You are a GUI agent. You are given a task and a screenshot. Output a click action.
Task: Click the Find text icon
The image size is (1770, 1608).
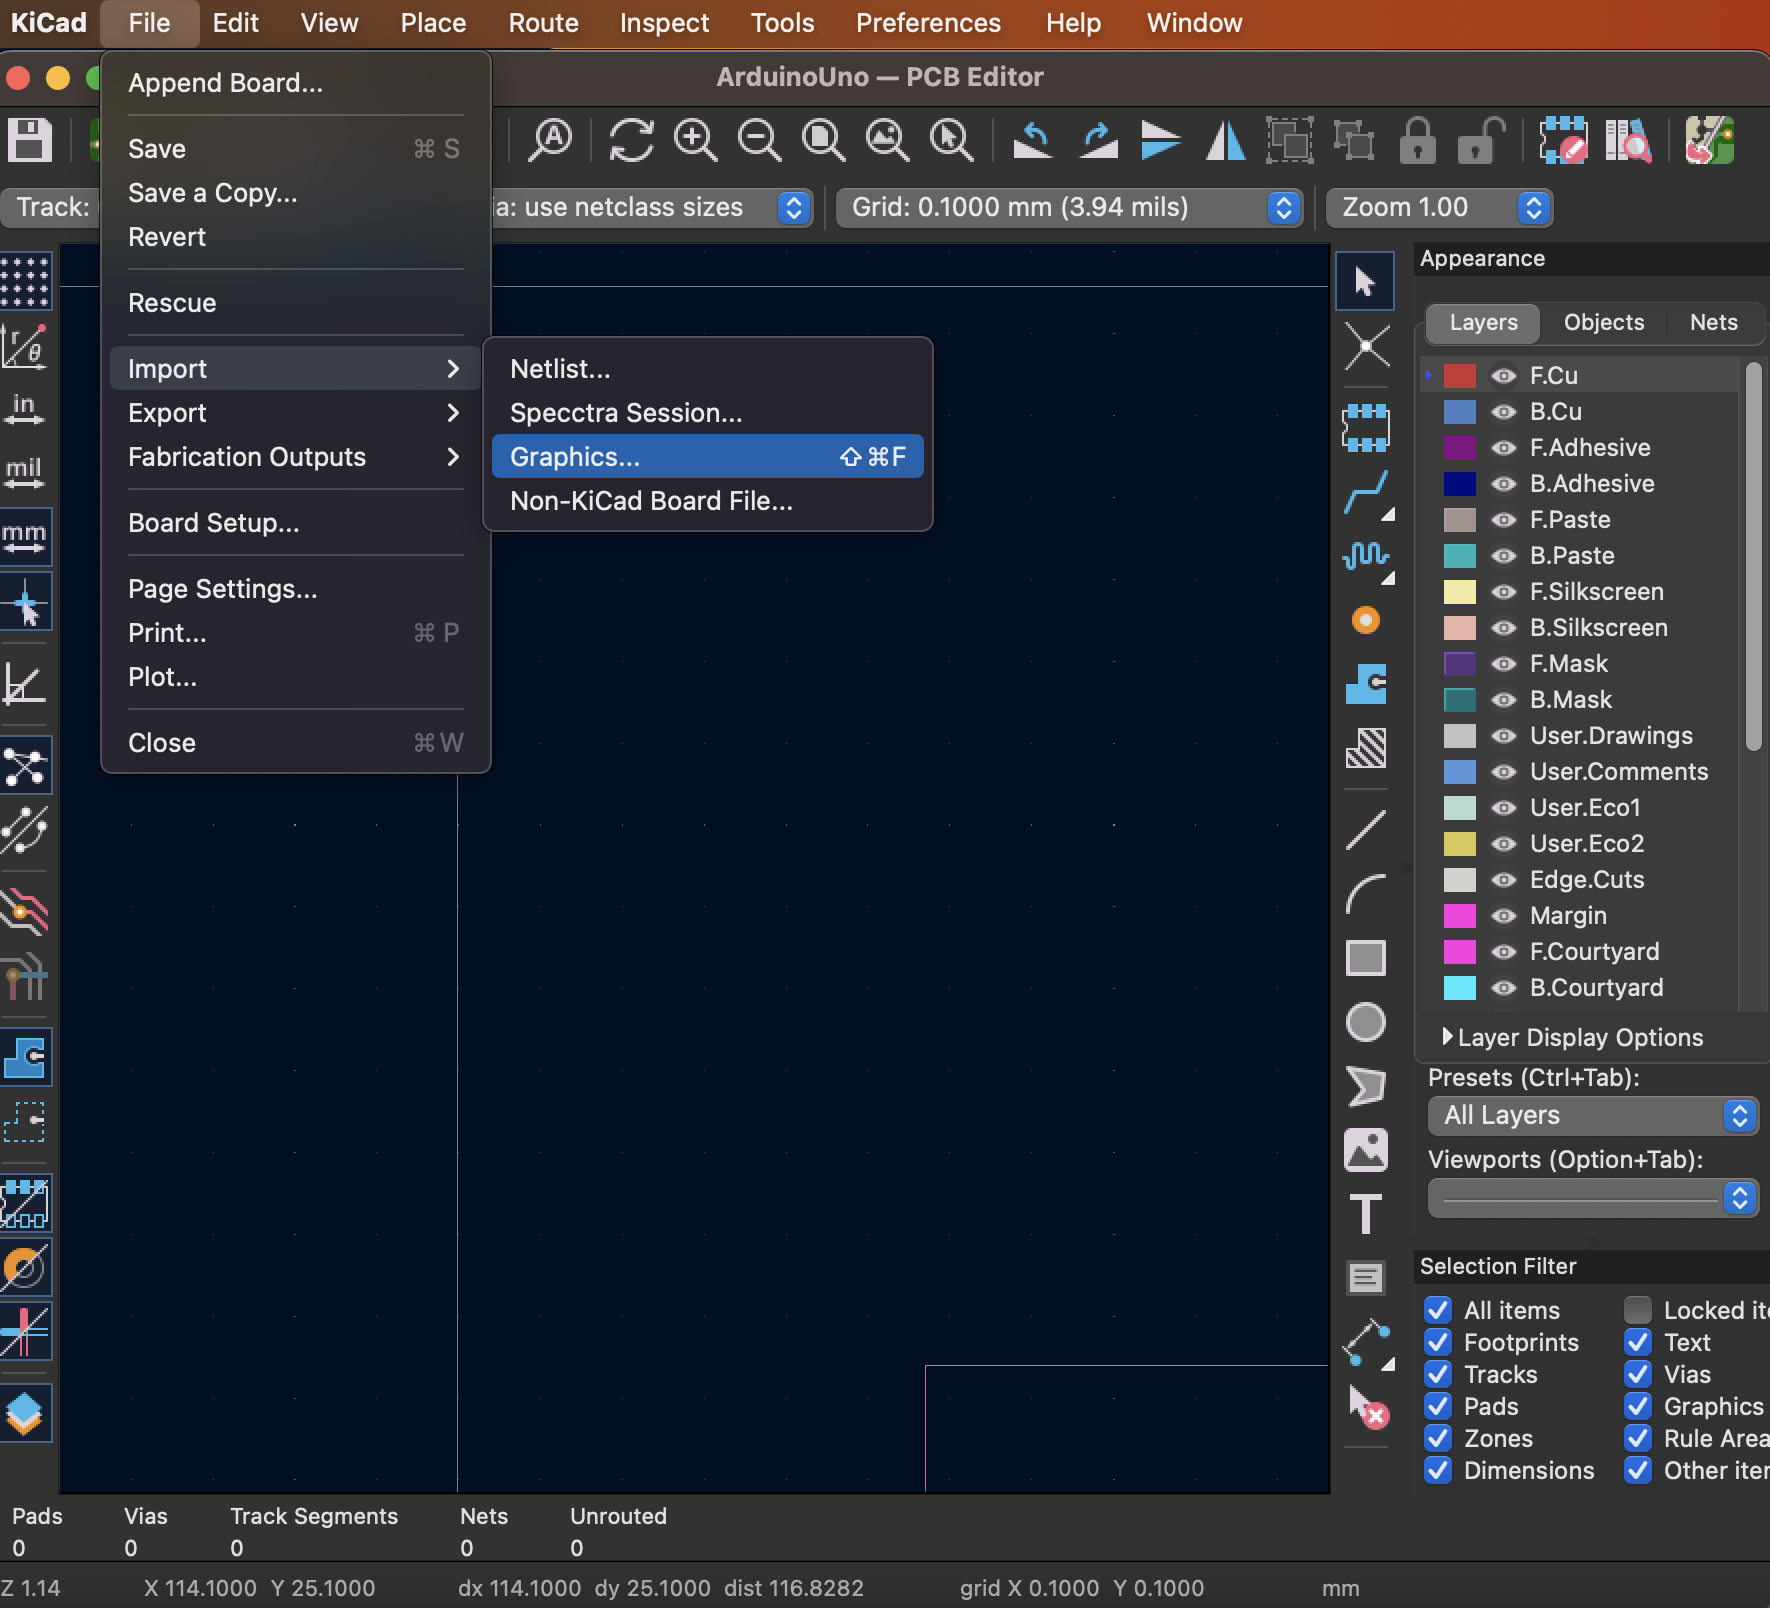tap(551, 140)
